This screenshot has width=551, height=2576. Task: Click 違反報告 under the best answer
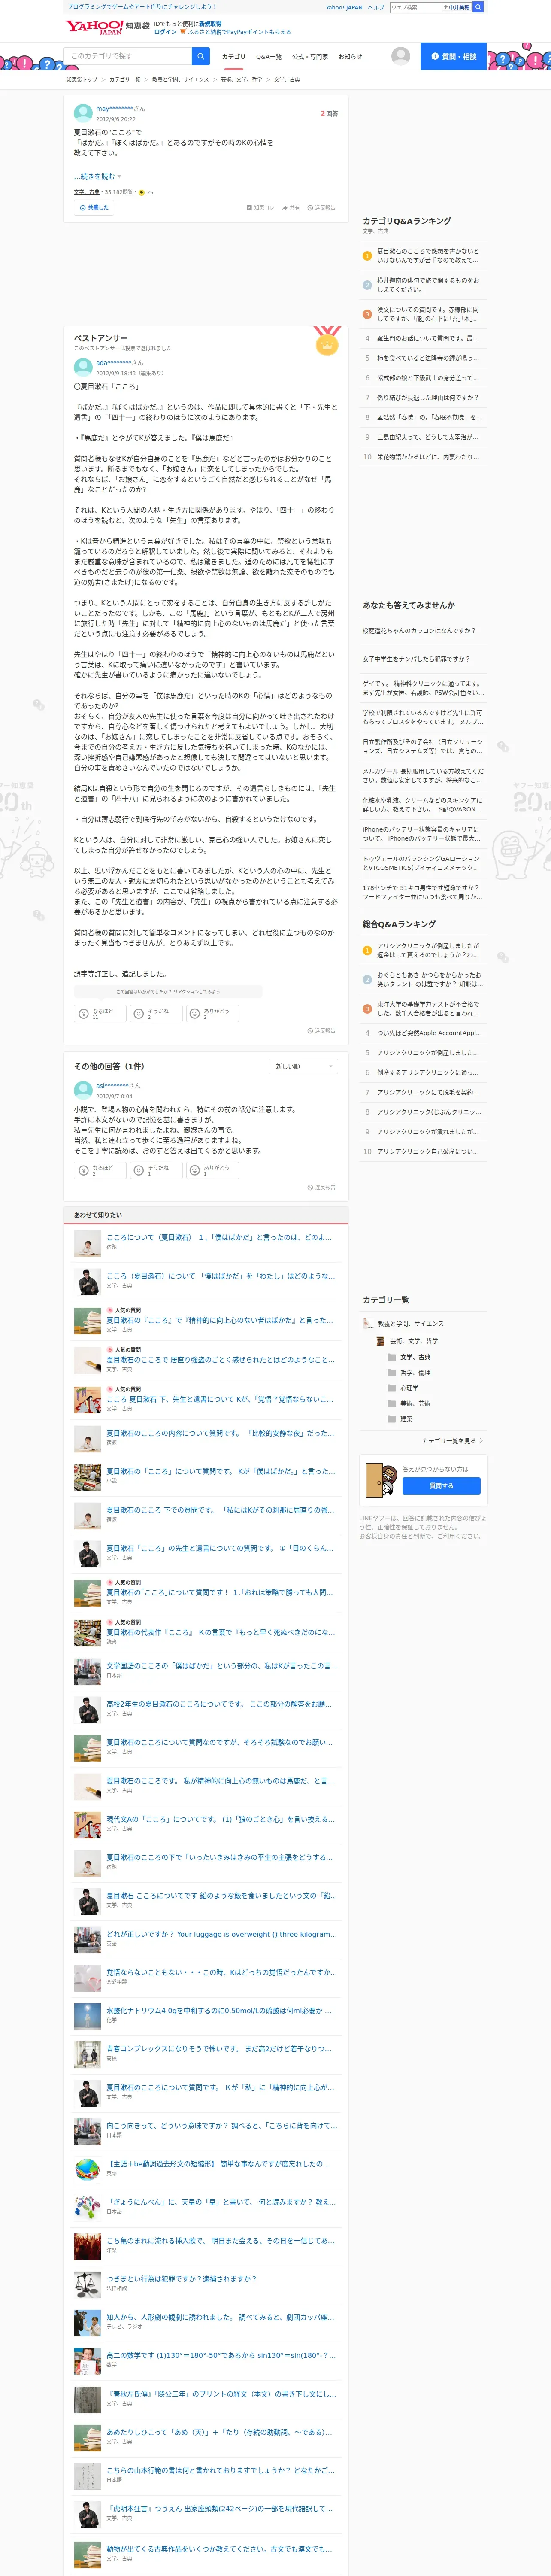tap(321, 1030)
